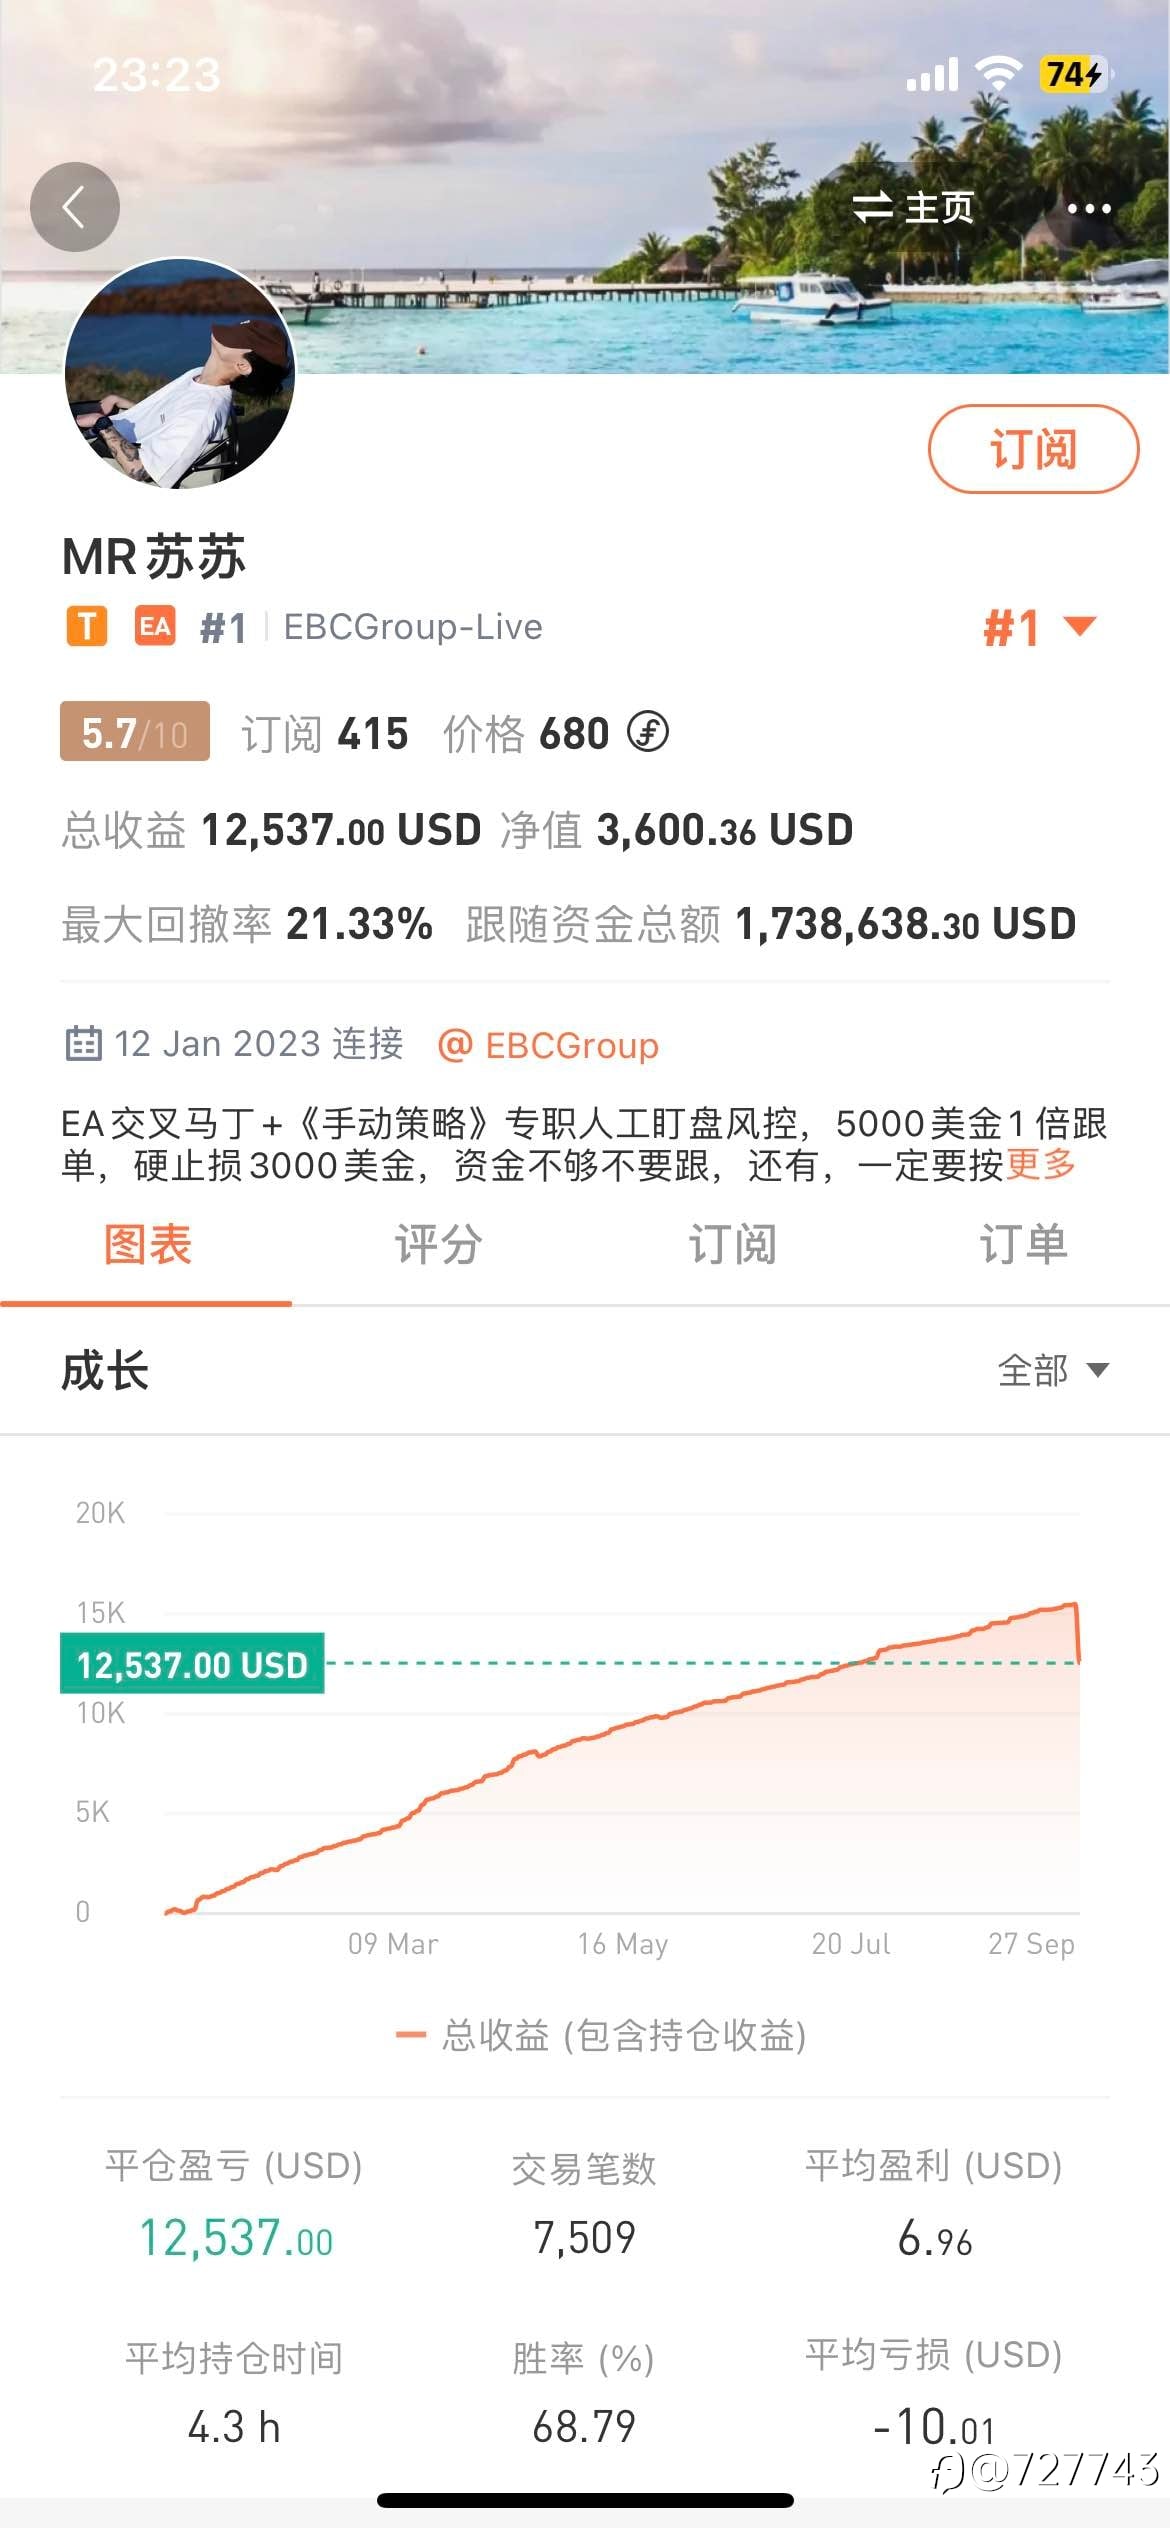
Task: Open the three-dots more options menu
Action: (1089, 208)
